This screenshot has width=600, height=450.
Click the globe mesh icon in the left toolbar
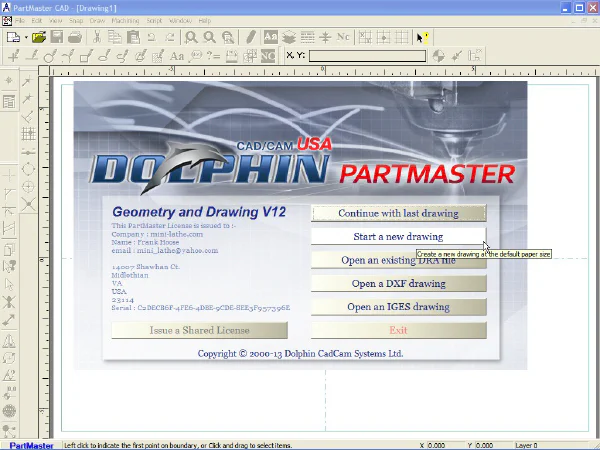click(x=9, y=411)
